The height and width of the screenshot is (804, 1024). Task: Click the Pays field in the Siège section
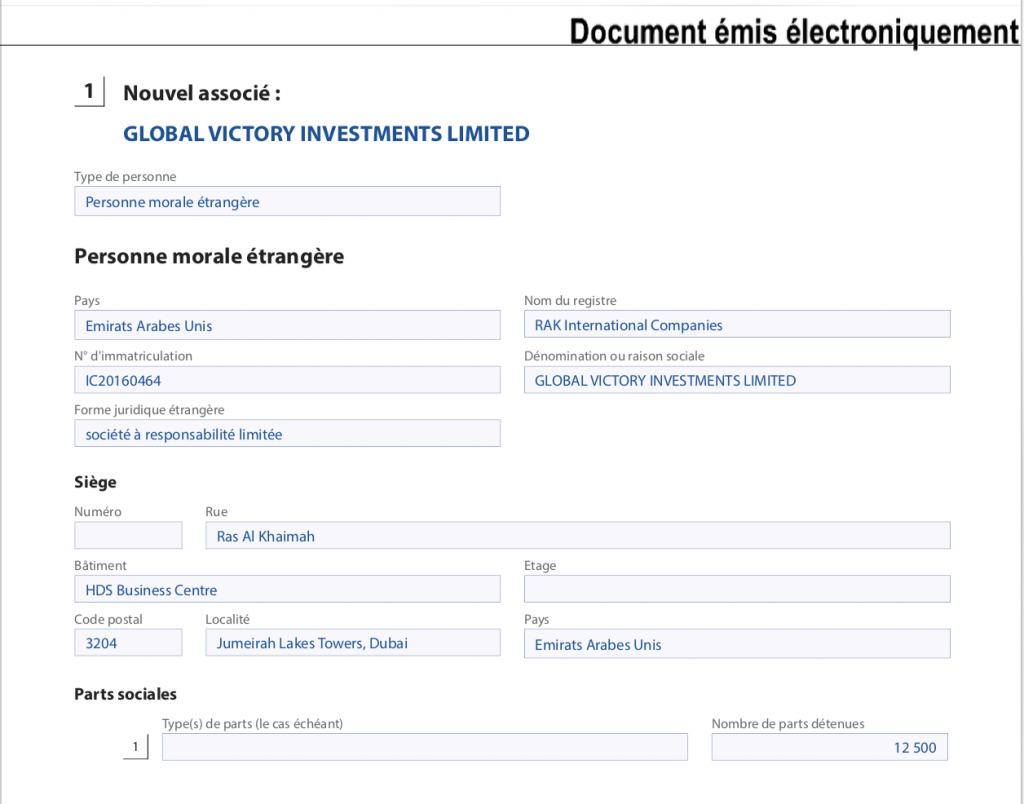737,644
